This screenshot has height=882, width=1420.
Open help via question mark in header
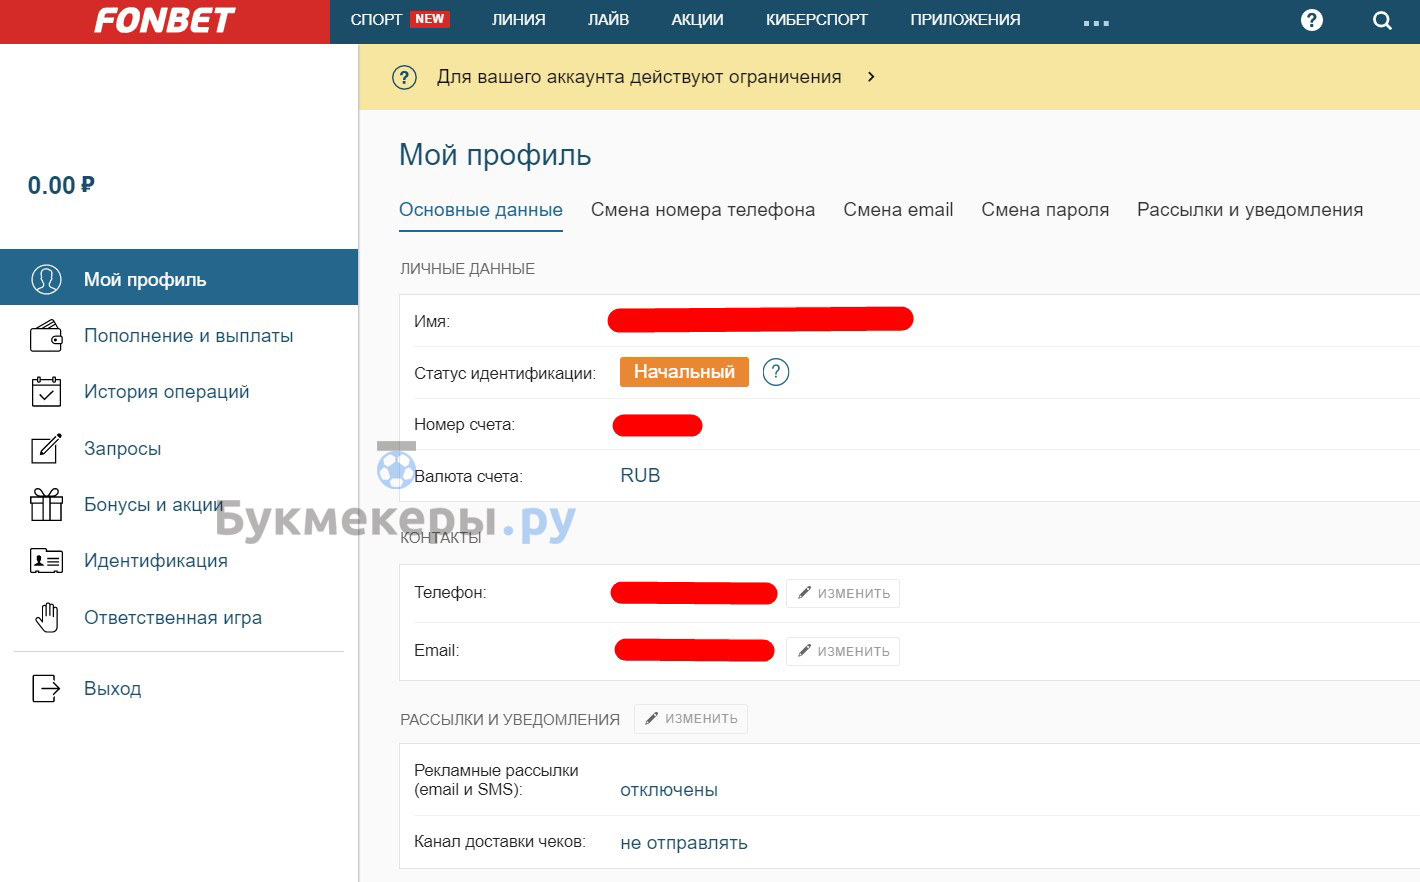pyautogui.click(x=1311, y=20)
